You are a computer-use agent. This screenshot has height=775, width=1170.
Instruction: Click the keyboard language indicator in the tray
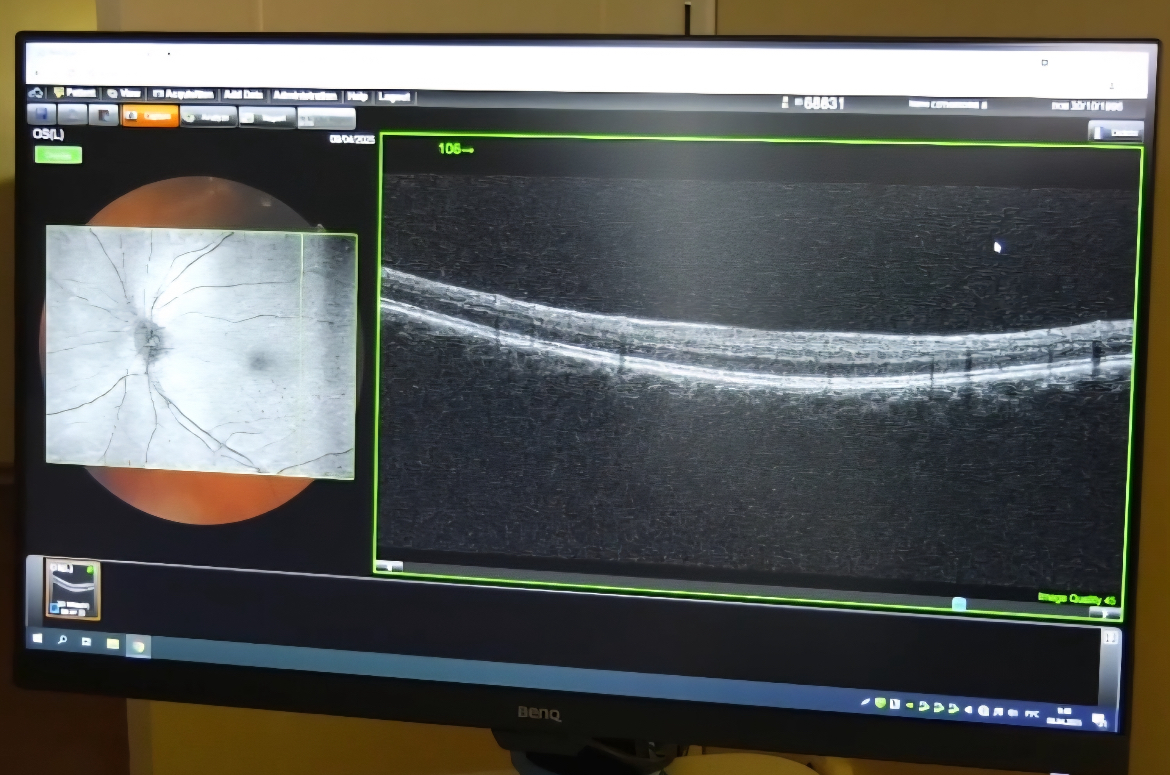(x=1032, y=715)
